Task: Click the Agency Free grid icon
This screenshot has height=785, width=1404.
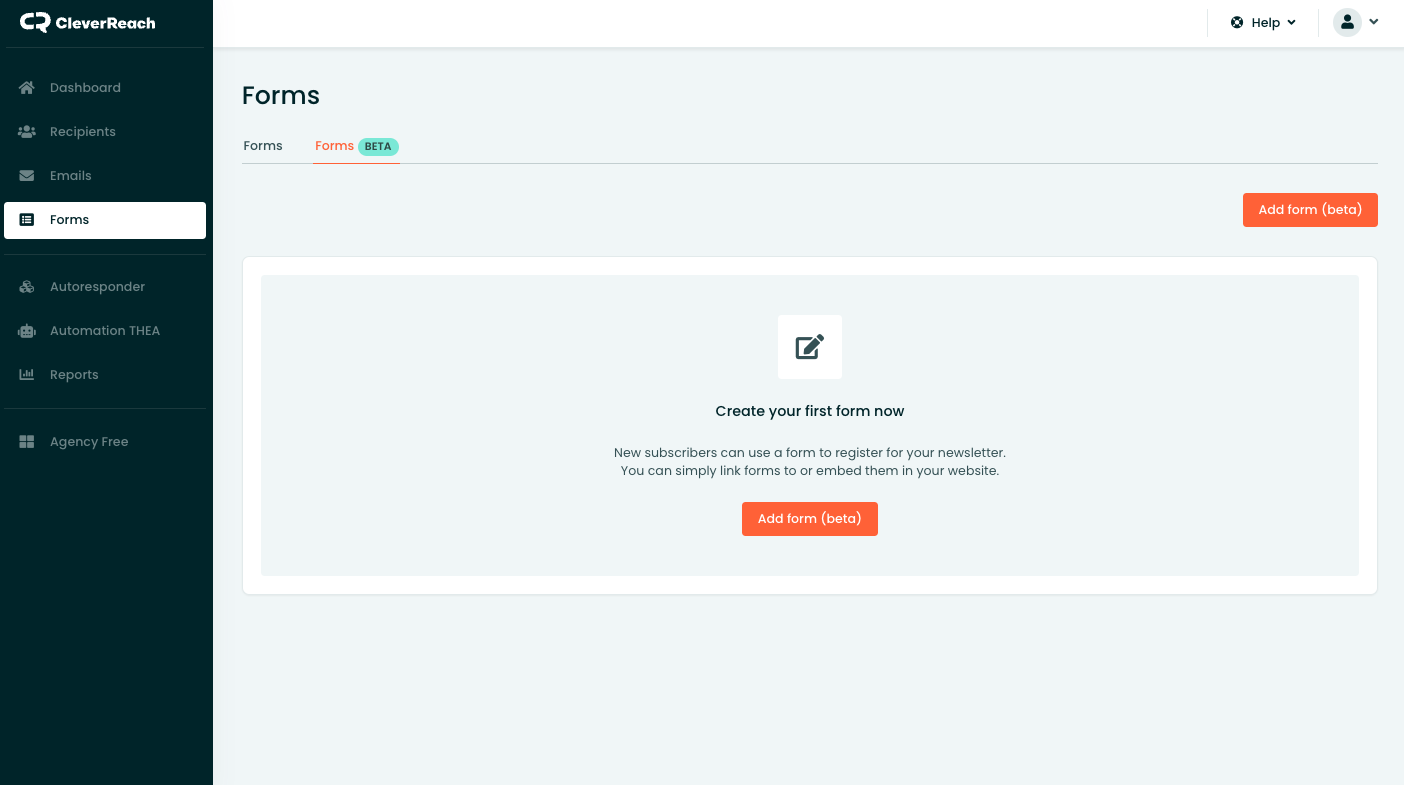Action: click(27, 442)
